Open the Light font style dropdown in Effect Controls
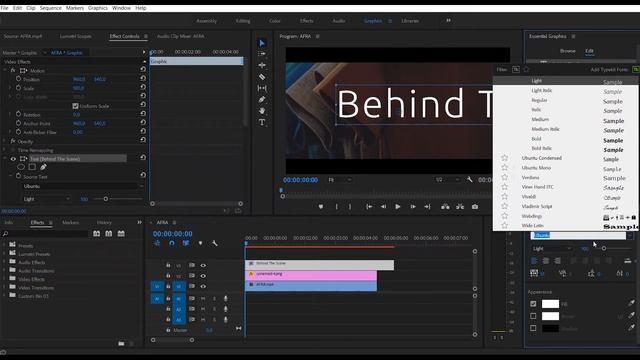 pyautogui.click(x=46, y=199)
